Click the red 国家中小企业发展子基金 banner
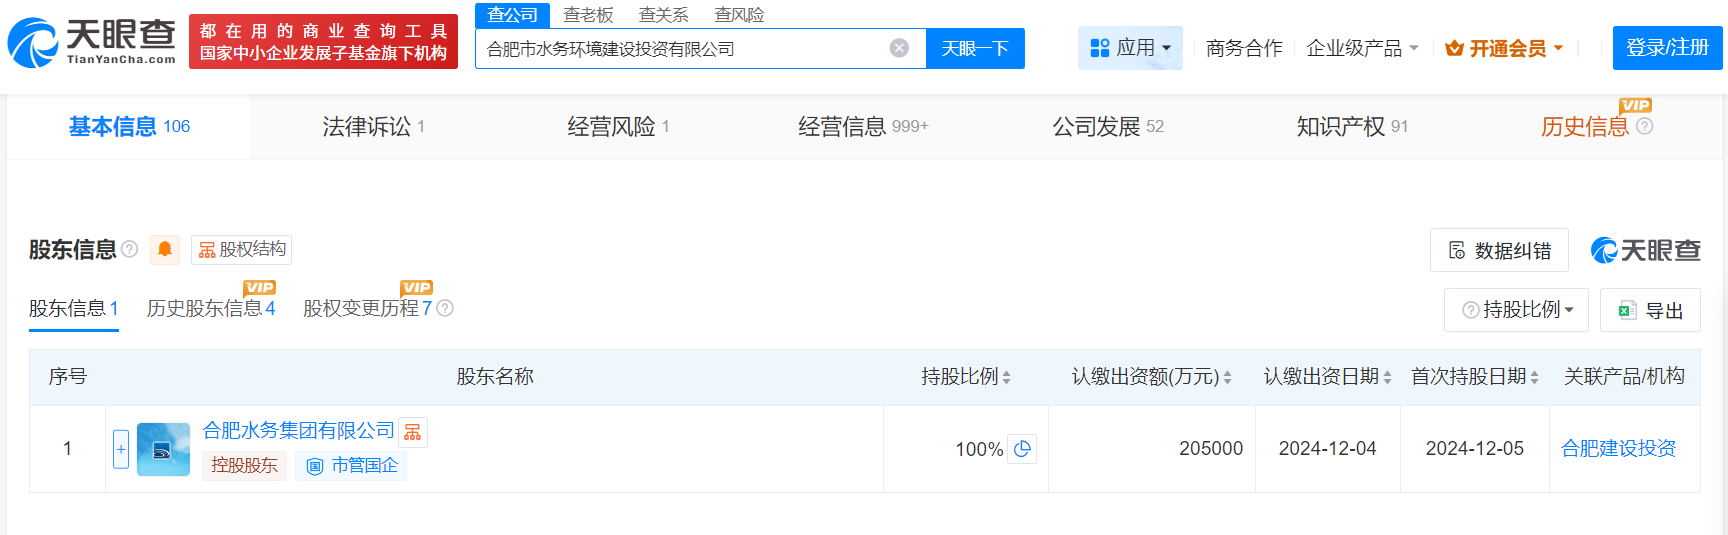The image size is (1728, 535). coord(323,42)
